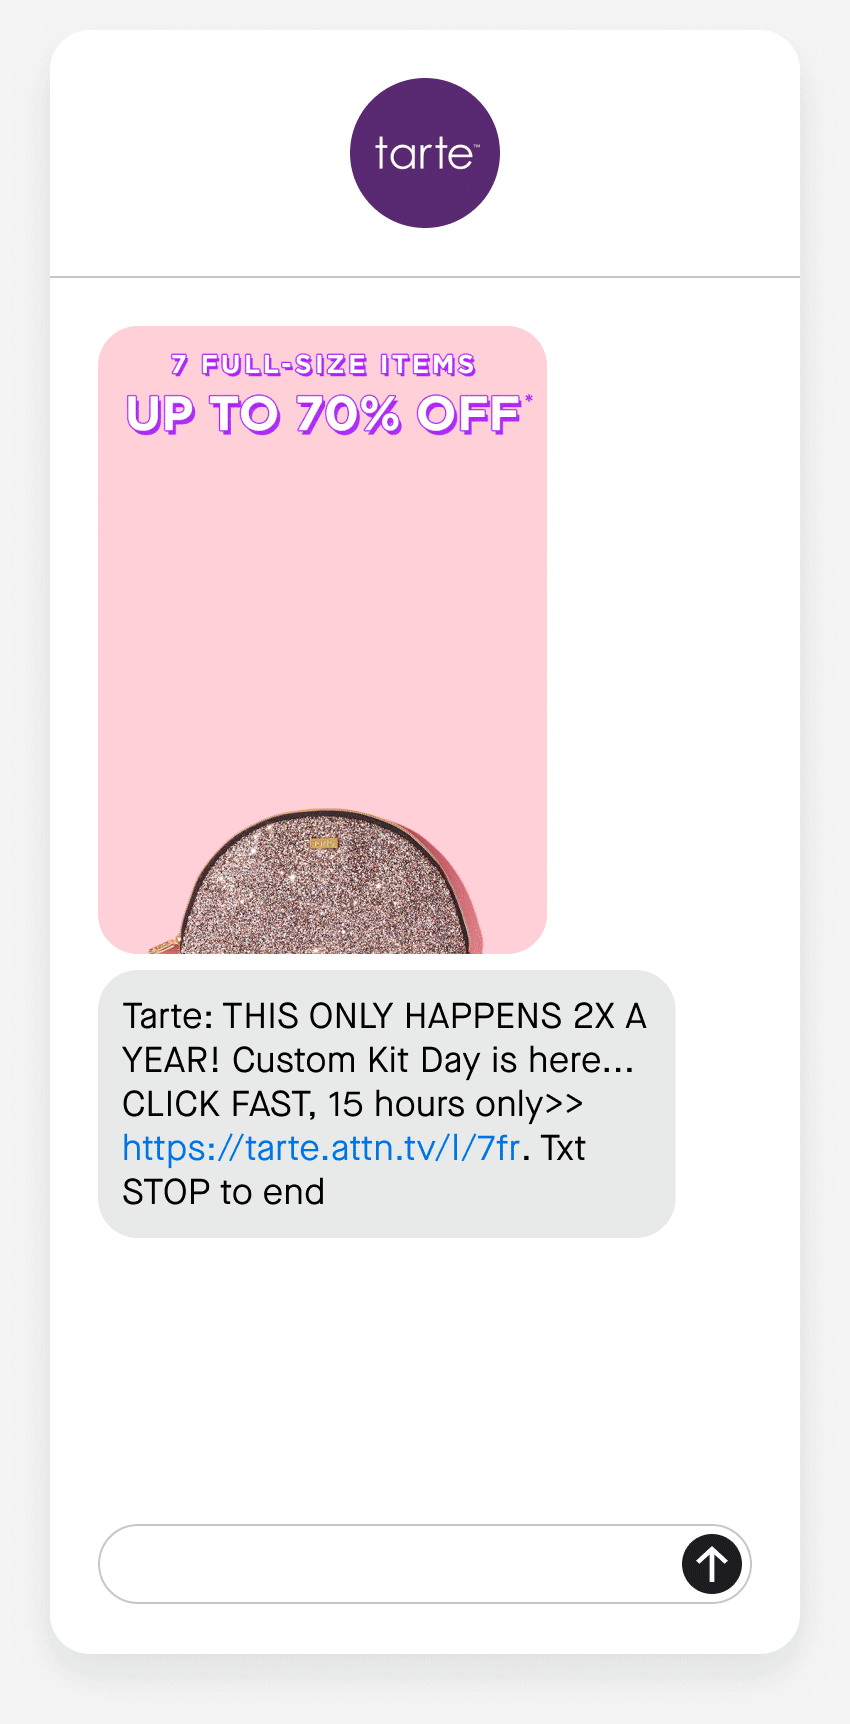Tap "CLICK FAST, 15 hours only>>" text
Image resolution: width=850 pixels, height=1724 pixels.
352,1104
